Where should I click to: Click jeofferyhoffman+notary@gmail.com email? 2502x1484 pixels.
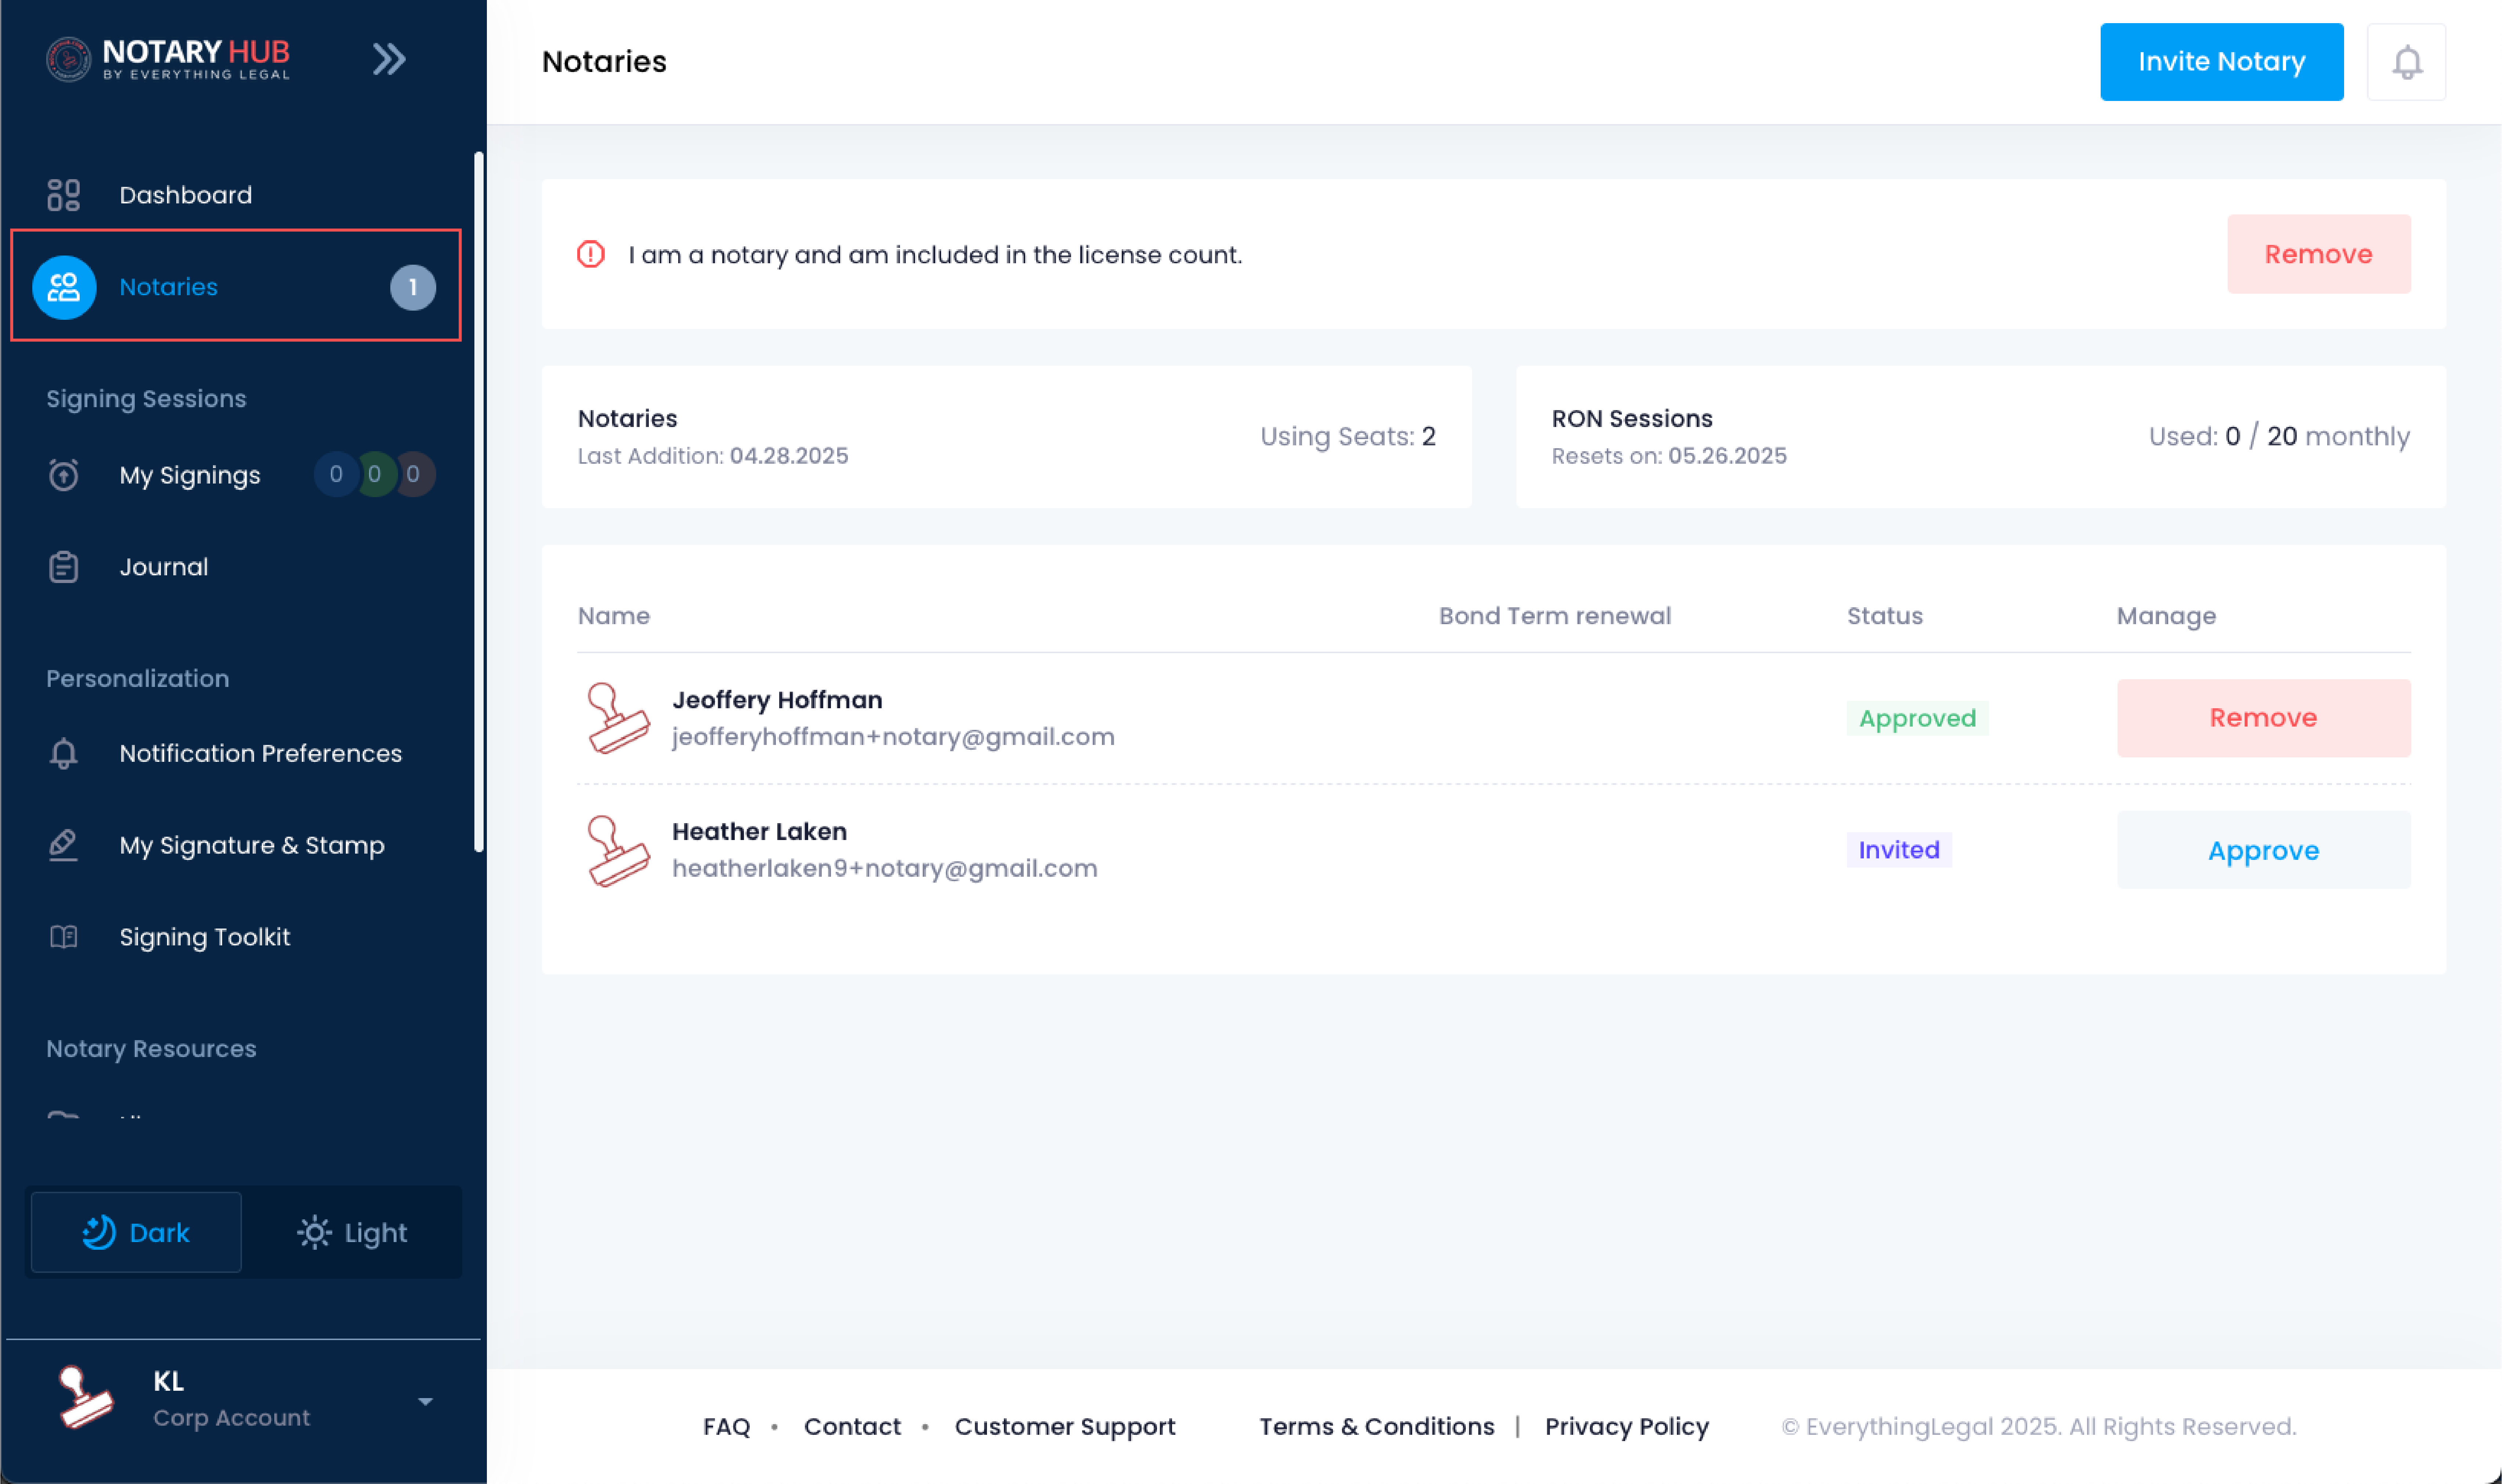pos(893,737)
